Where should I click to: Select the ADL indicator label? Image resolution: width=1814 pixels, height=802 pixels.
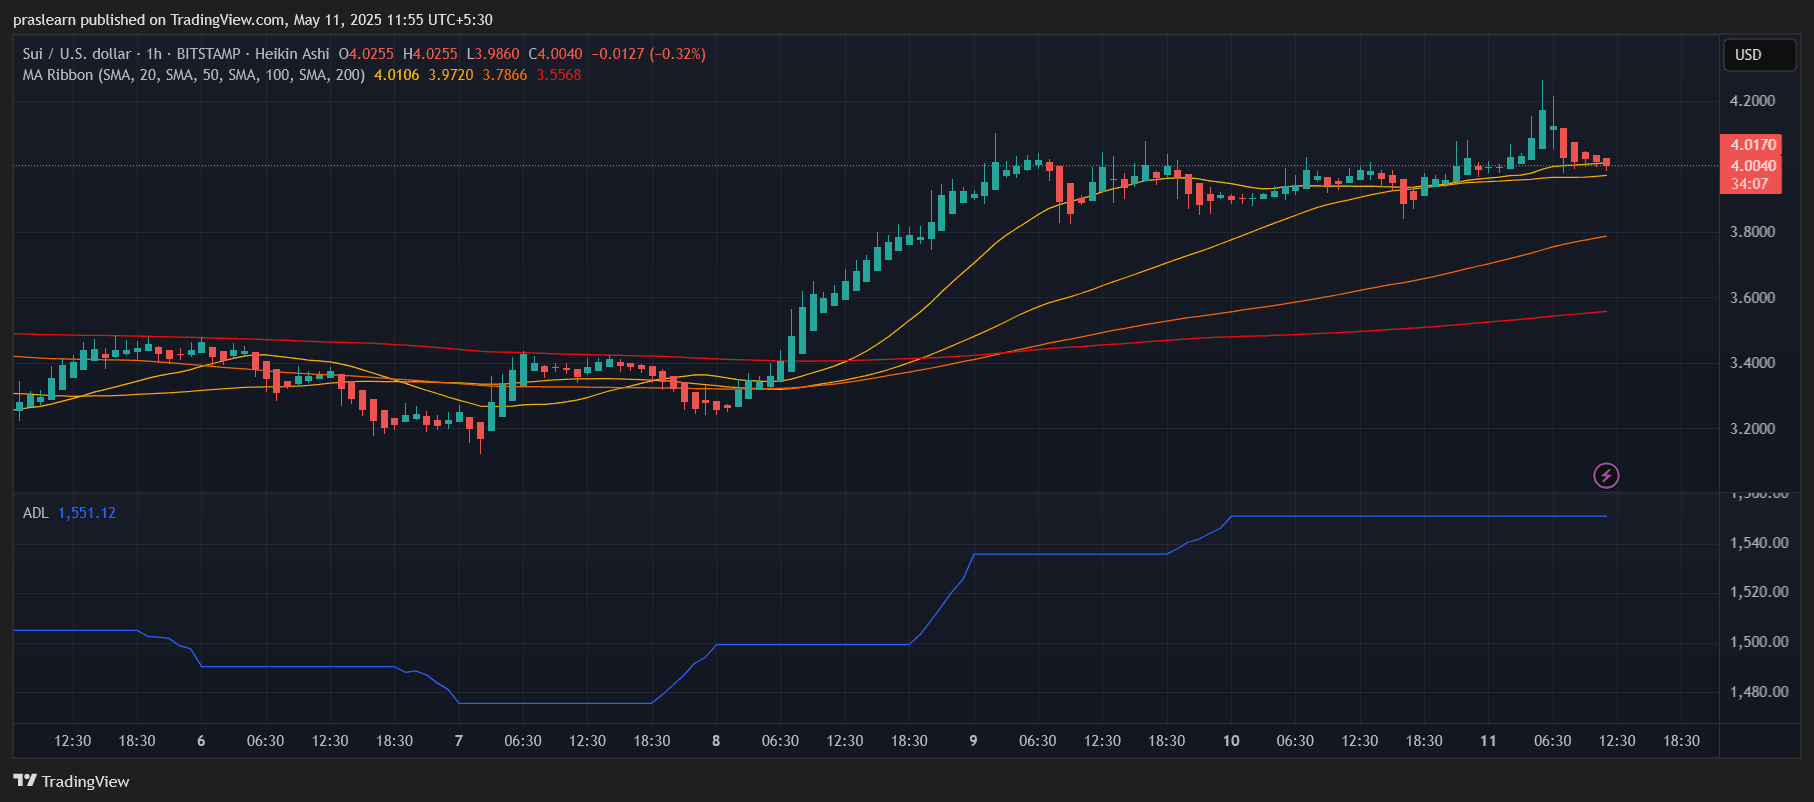[x=35, y=513]
